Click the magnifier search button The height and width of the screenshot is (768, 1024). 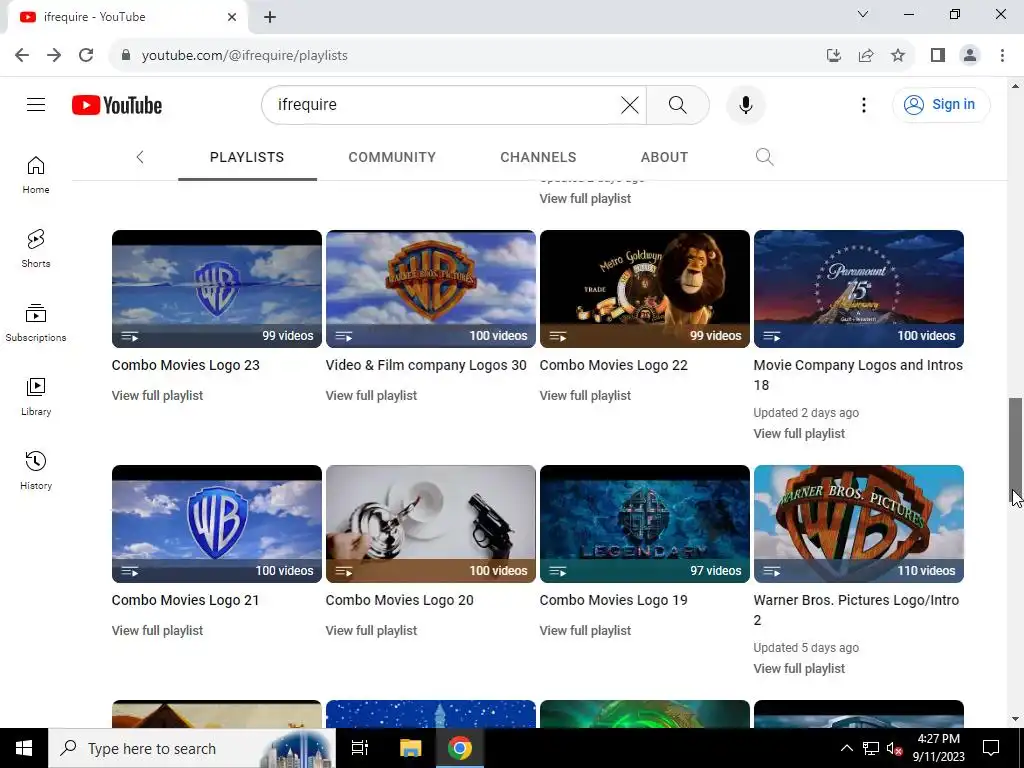coord(677,104)
